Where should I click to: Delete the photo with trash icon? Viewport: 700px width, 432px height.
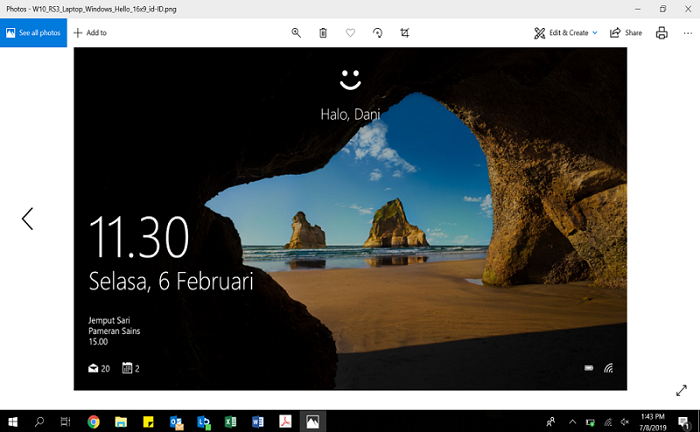pyautogui.click(x=323, y=33)
